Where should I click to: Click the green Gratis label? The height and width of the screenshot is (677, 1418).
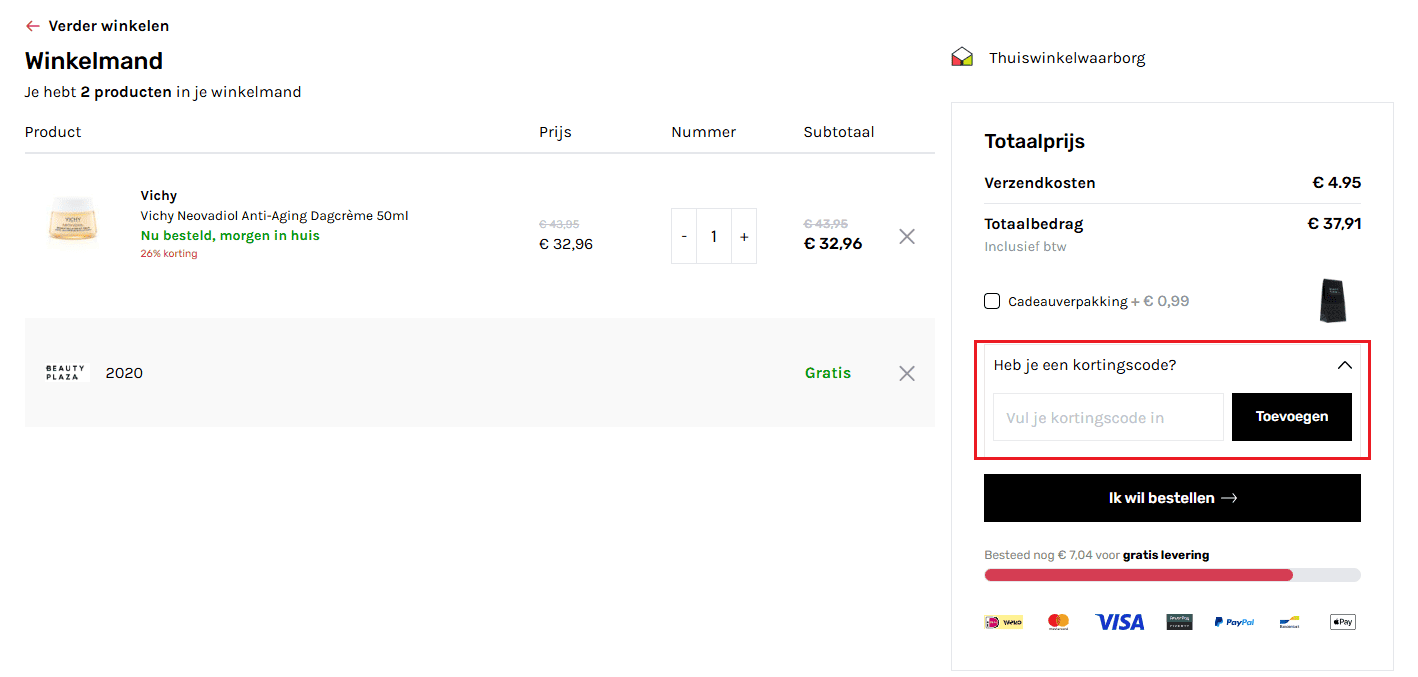coord(828,373)
